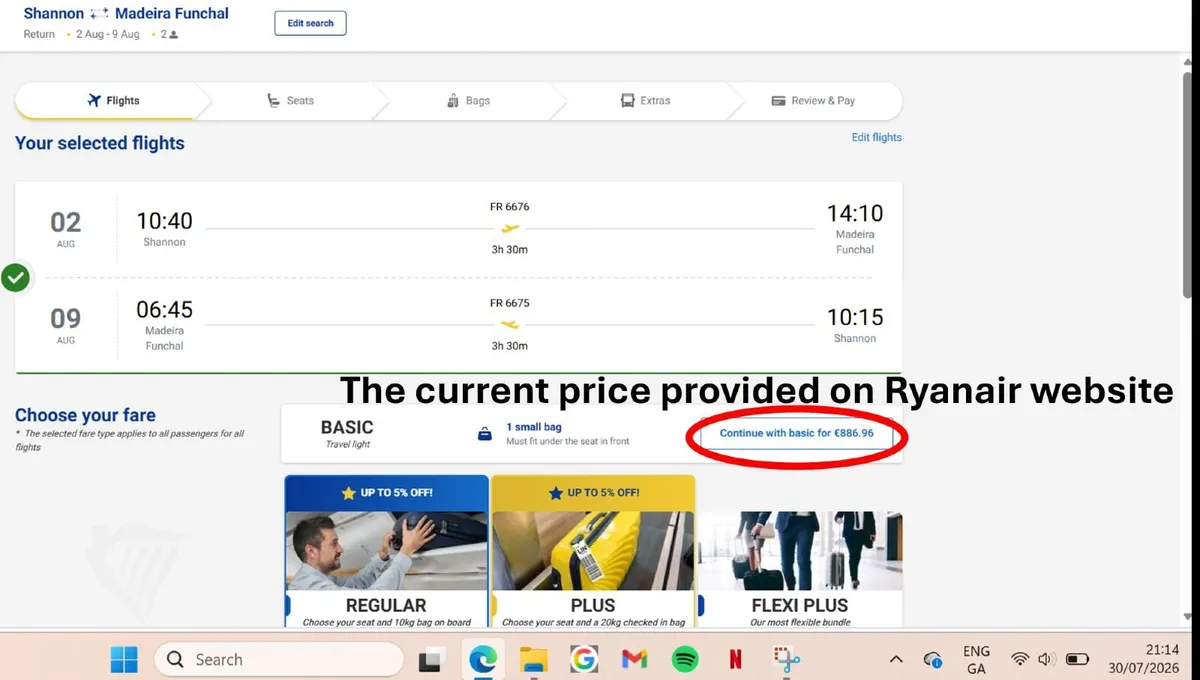Open File Explorer from the taskbar
Viewport: 1200px width, 680px height.
pos(534,659)
